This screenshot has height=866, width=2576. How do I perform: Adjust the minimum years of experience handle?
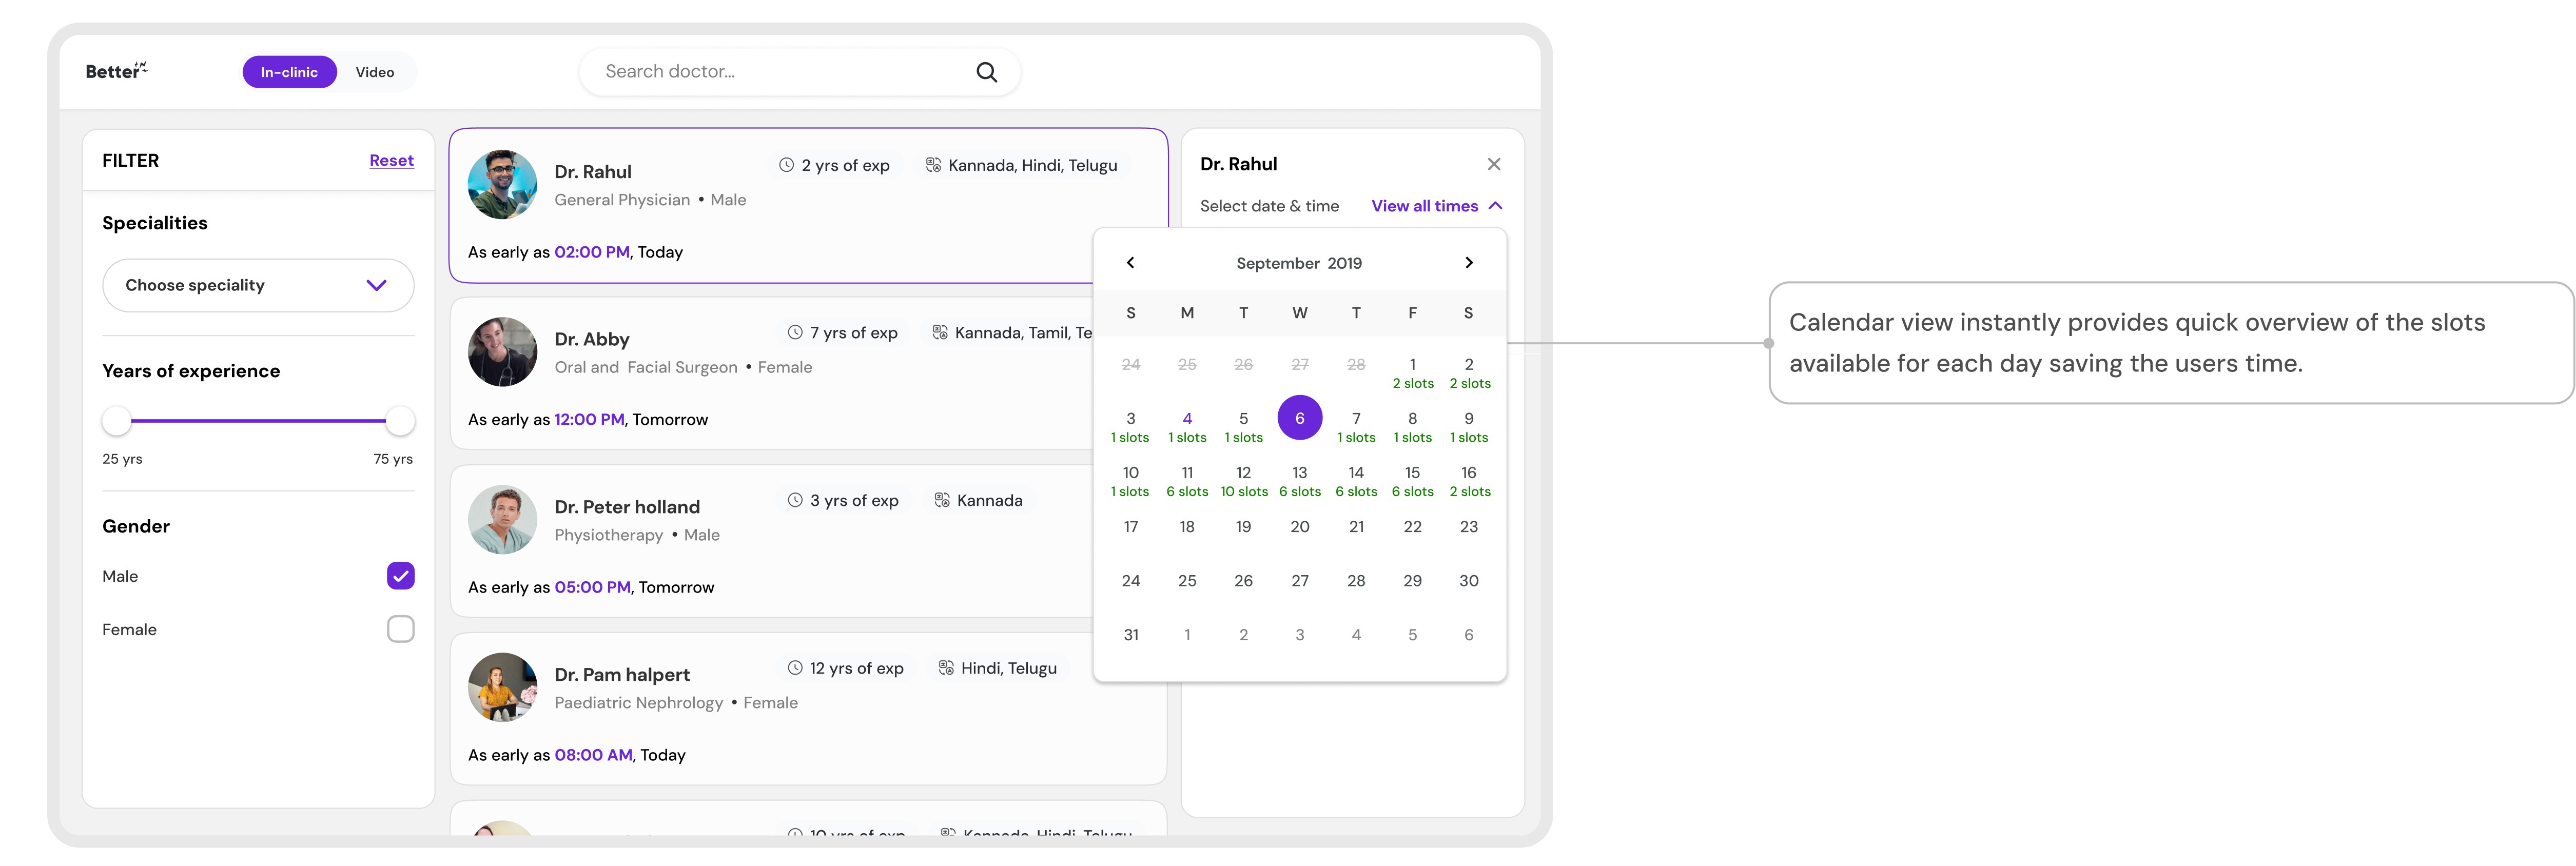coord(117,421)
